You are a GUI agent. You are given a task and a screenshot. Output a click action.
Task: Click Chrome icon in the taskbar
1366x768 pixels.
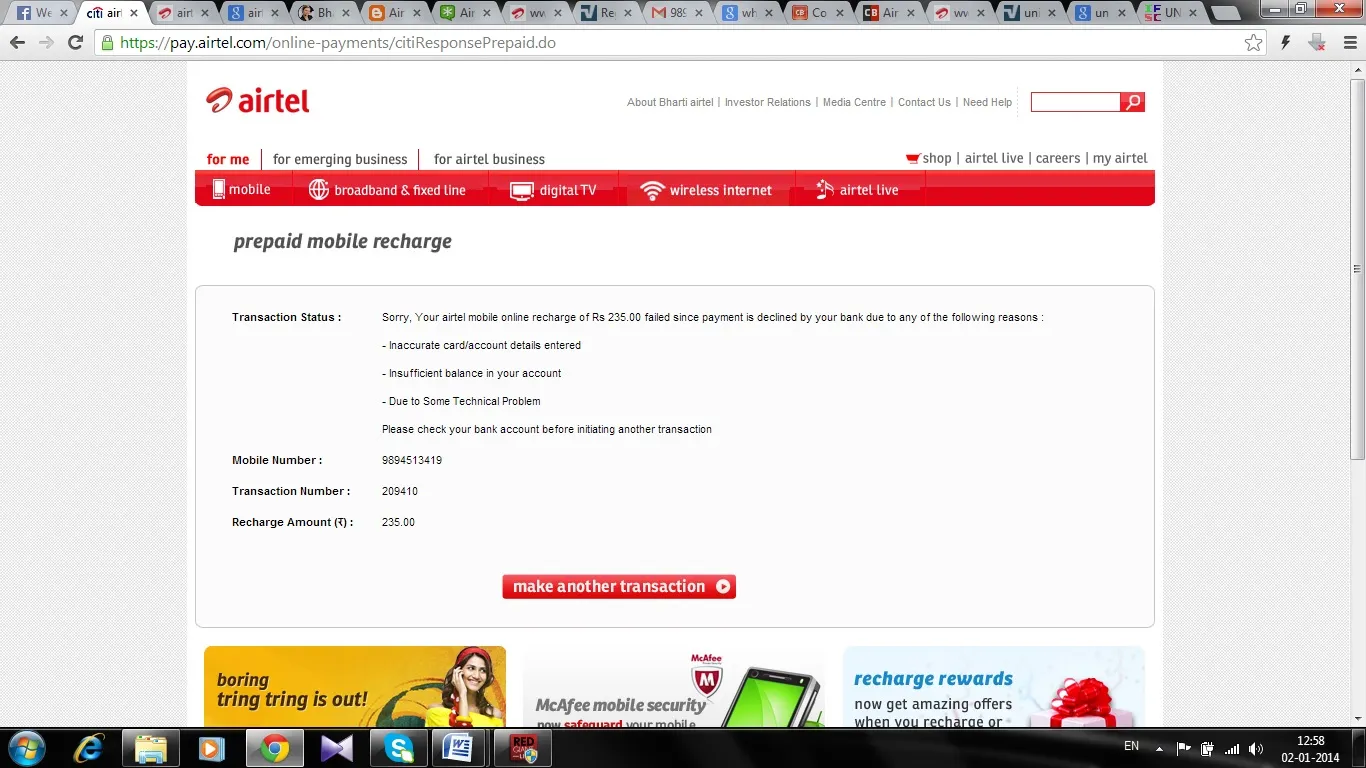274,748
